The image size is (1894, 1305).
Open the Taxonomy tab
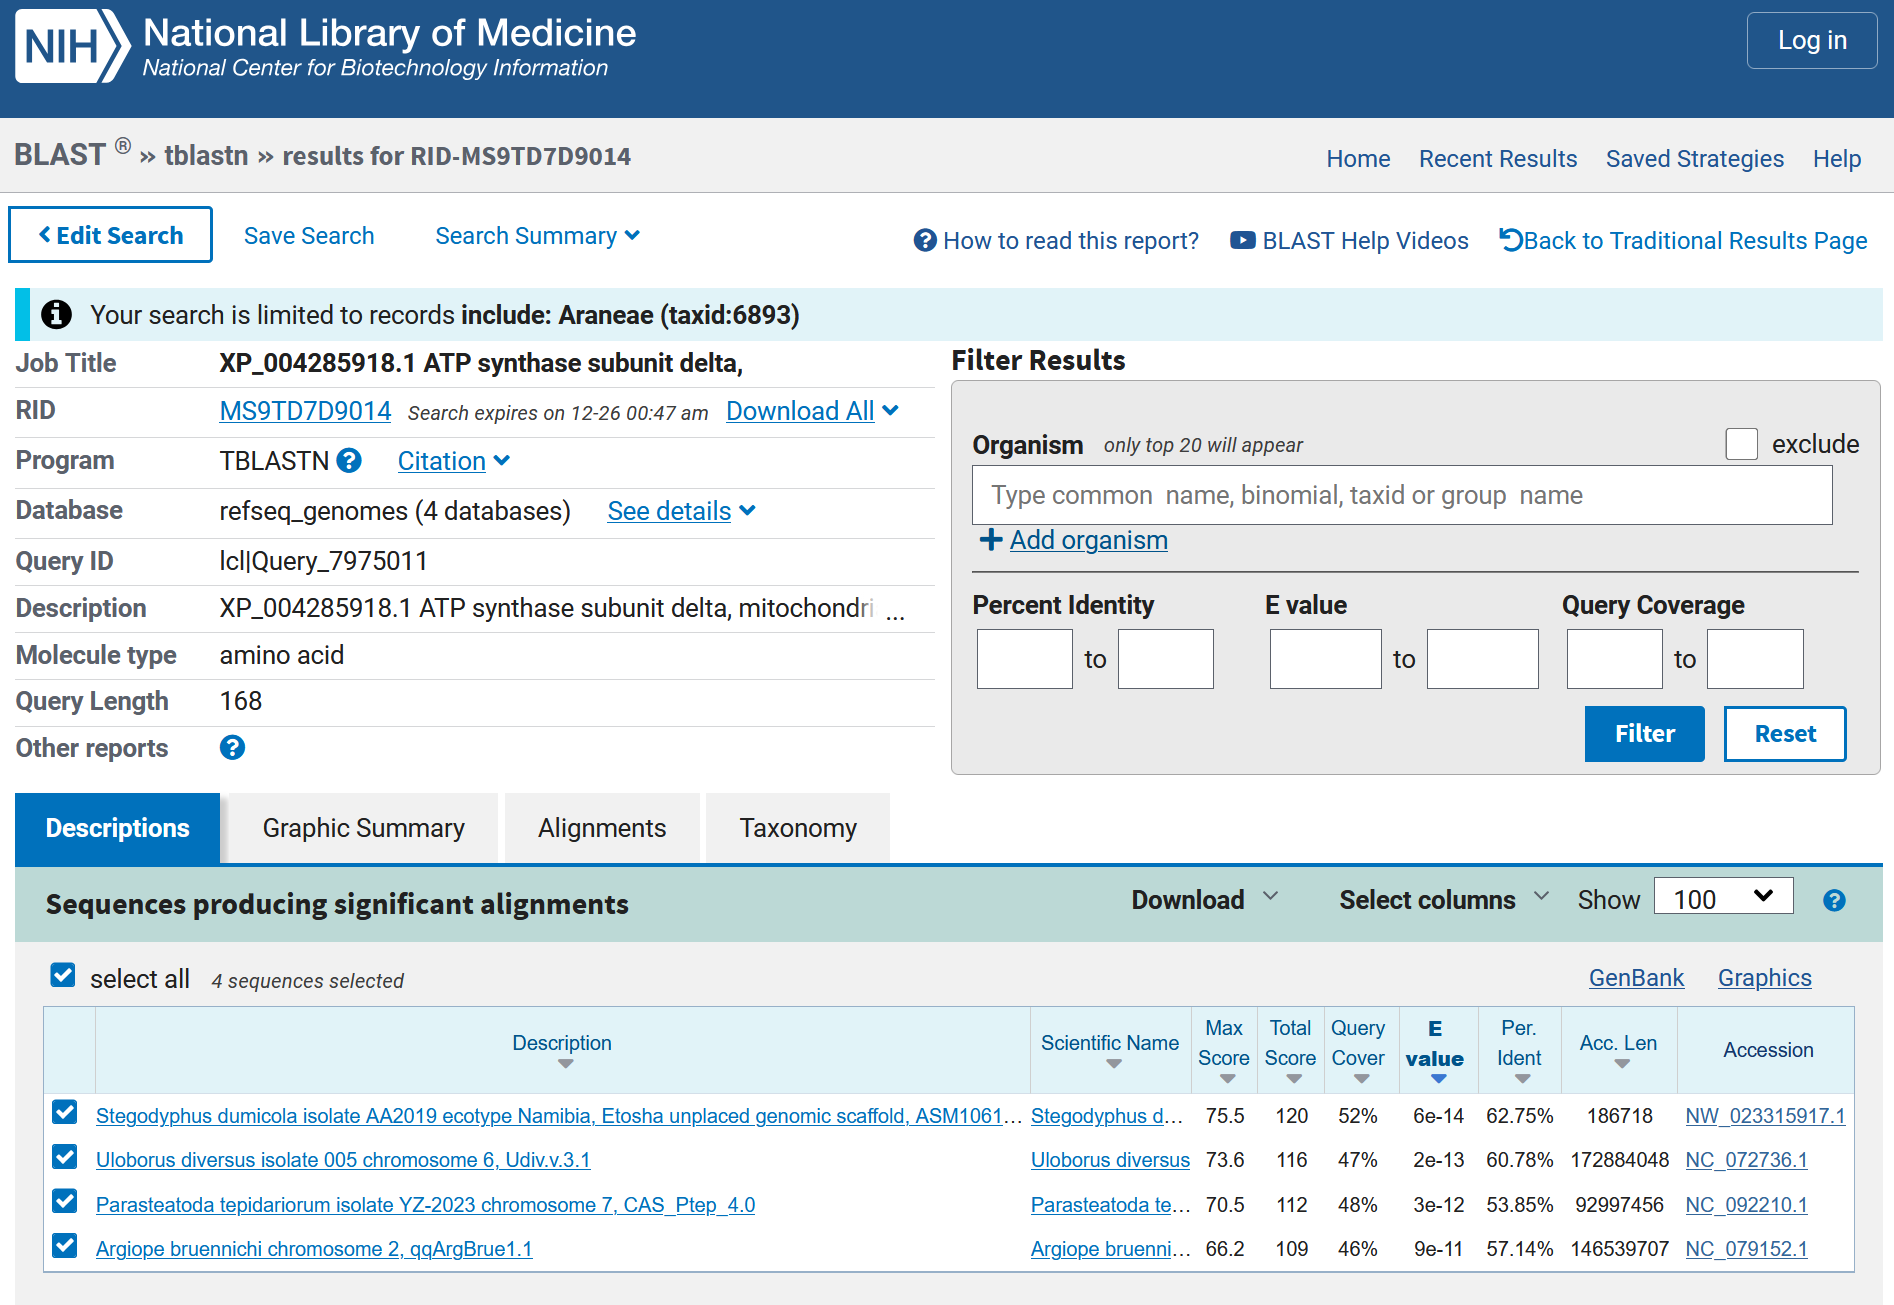coord(797,828)
